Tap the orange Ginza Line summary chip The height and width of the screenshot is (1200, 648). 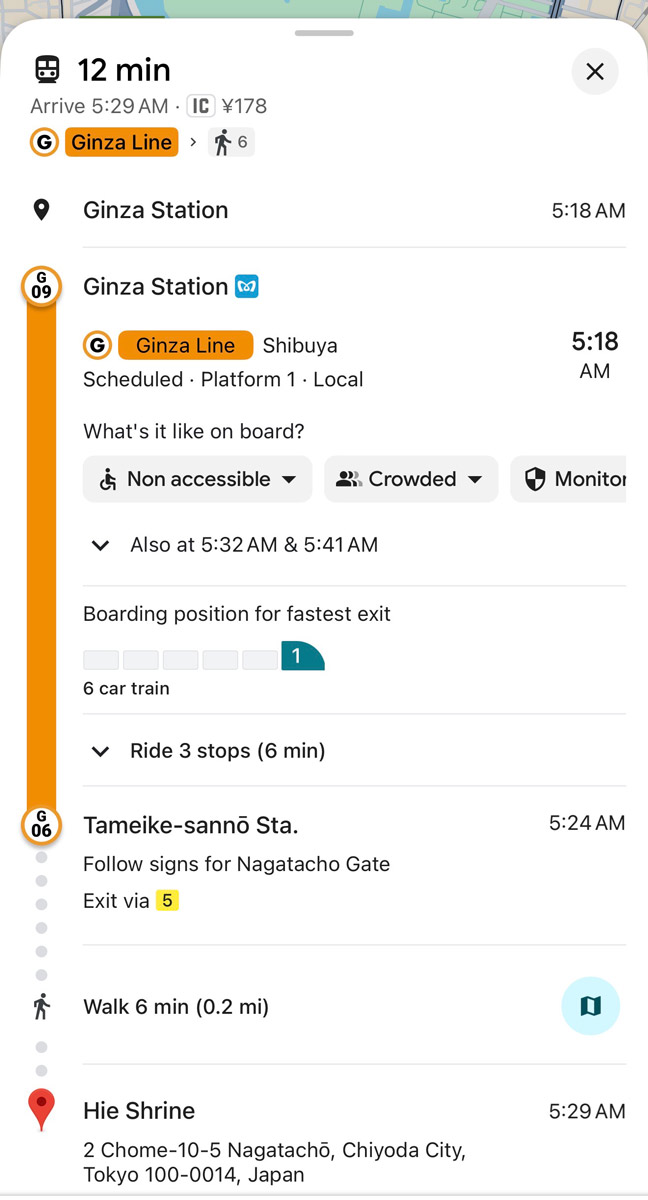click(x=122, y=142)
